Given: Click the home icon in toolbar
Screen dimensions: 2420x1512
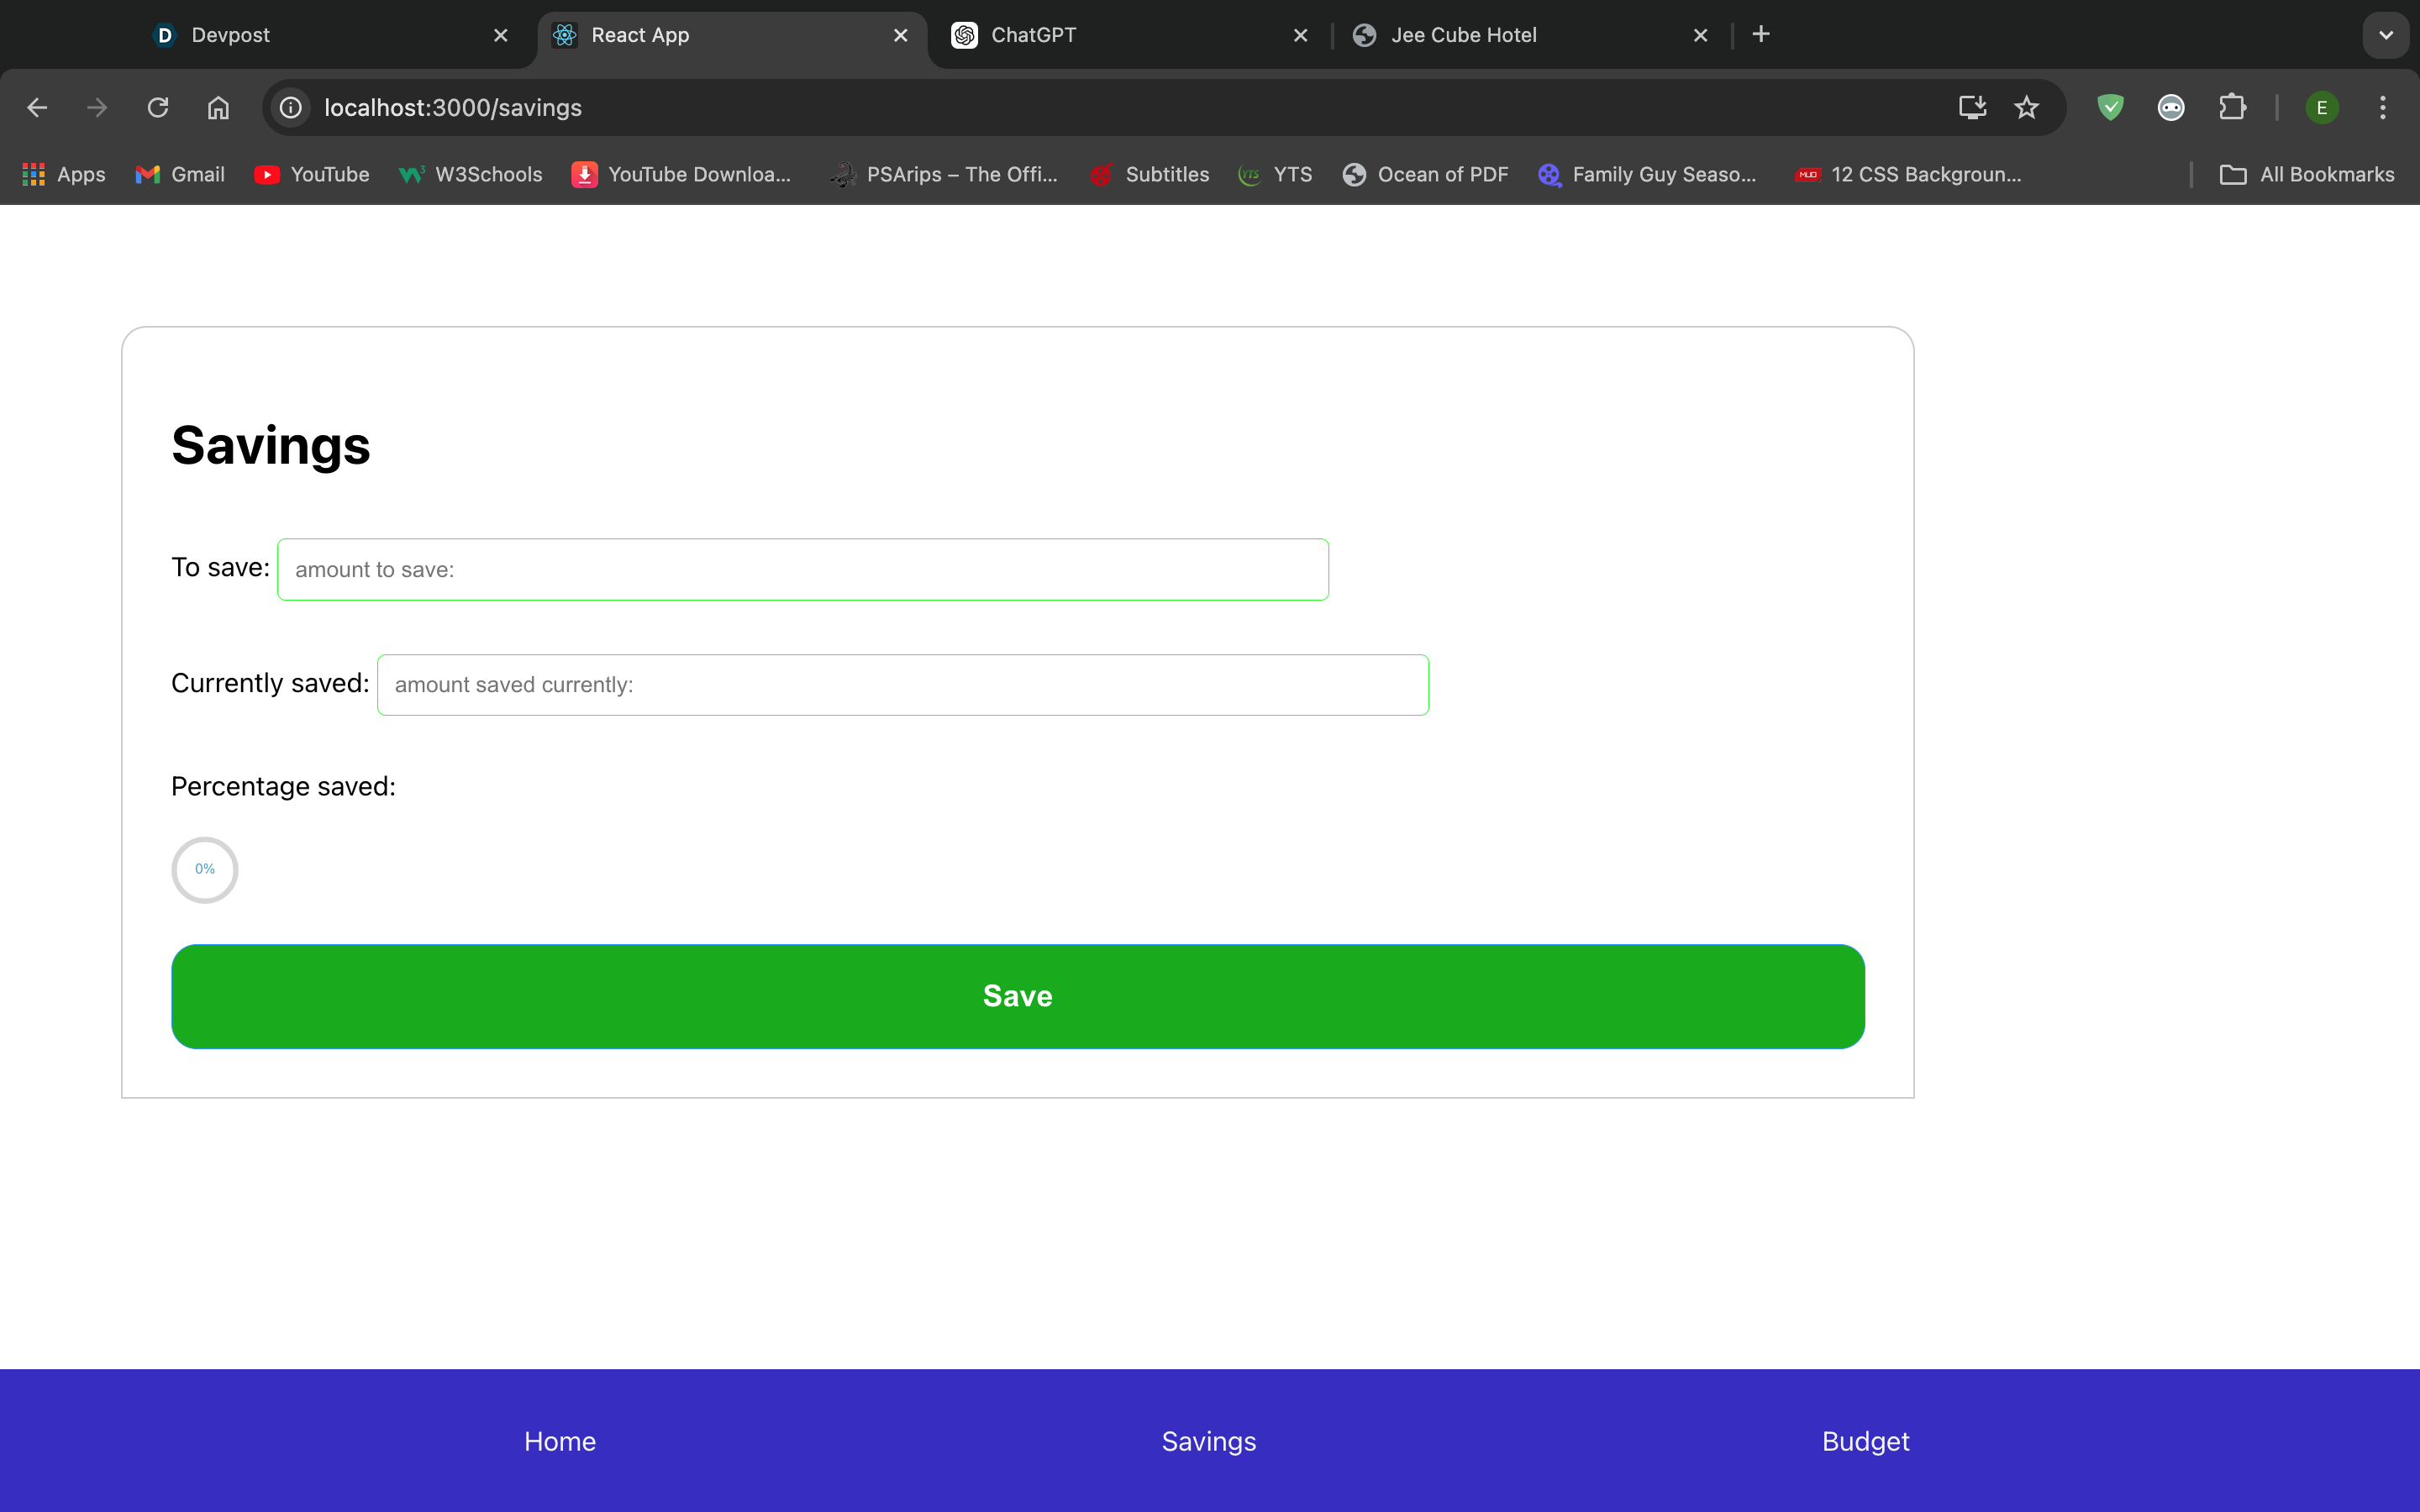Looking at the screenshot, I should click(x=218, y=107).
